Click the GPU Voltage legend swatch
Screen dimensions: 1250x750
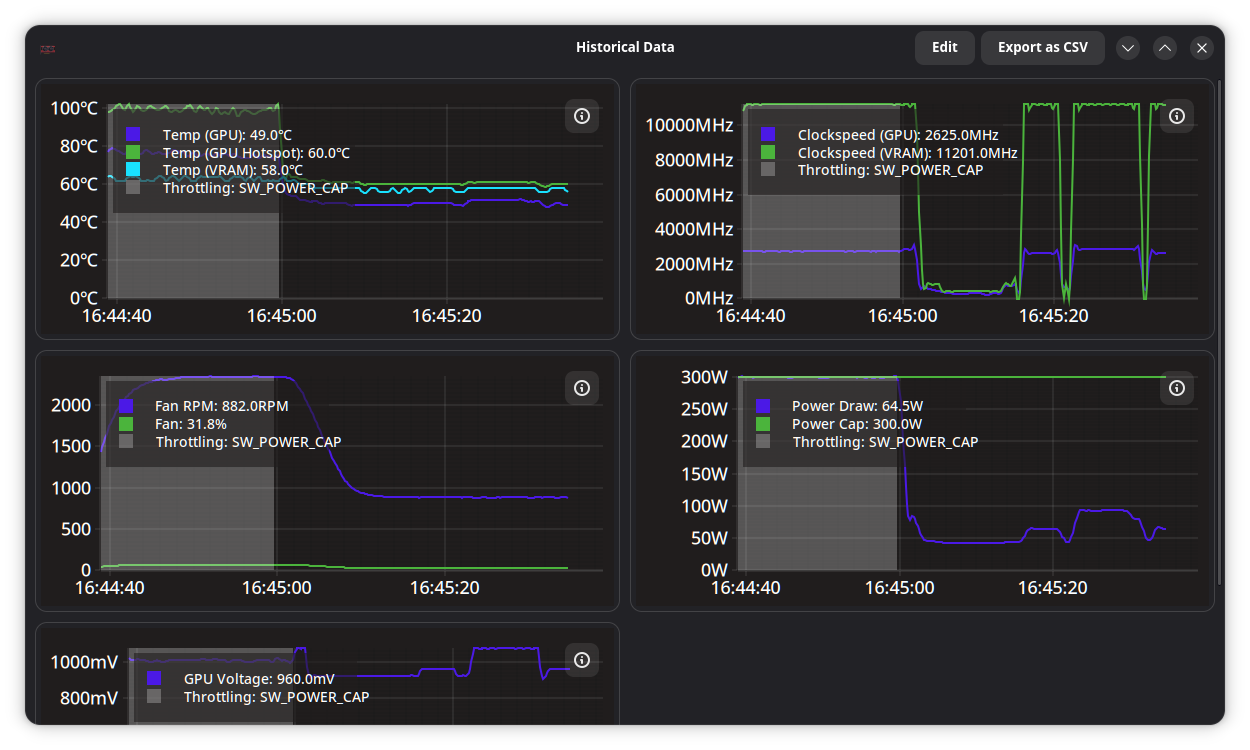tap(154, 678)
